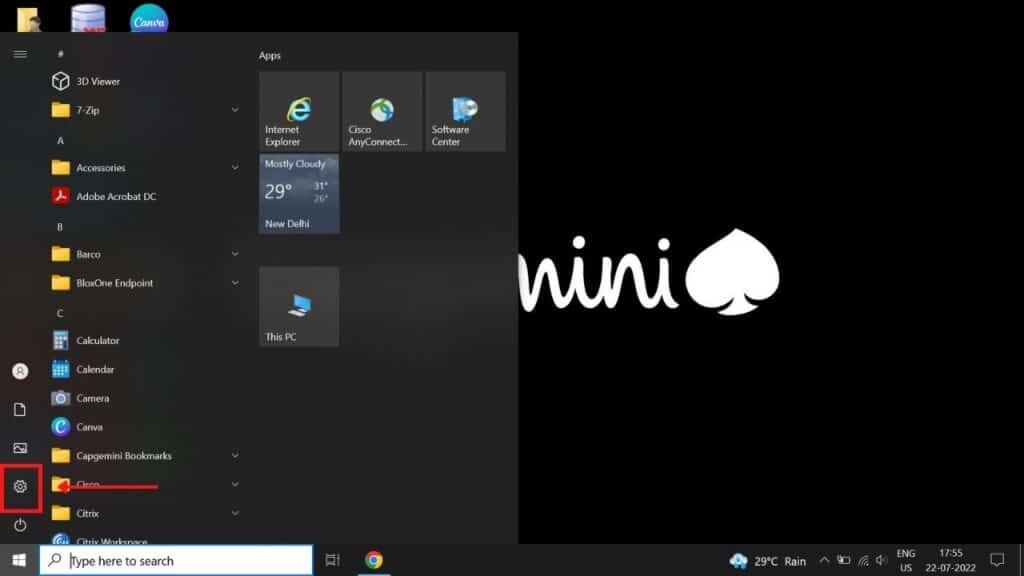Expand the BloxOne Endpoint folder
The image size is (1024, 576).
[235, 283]
